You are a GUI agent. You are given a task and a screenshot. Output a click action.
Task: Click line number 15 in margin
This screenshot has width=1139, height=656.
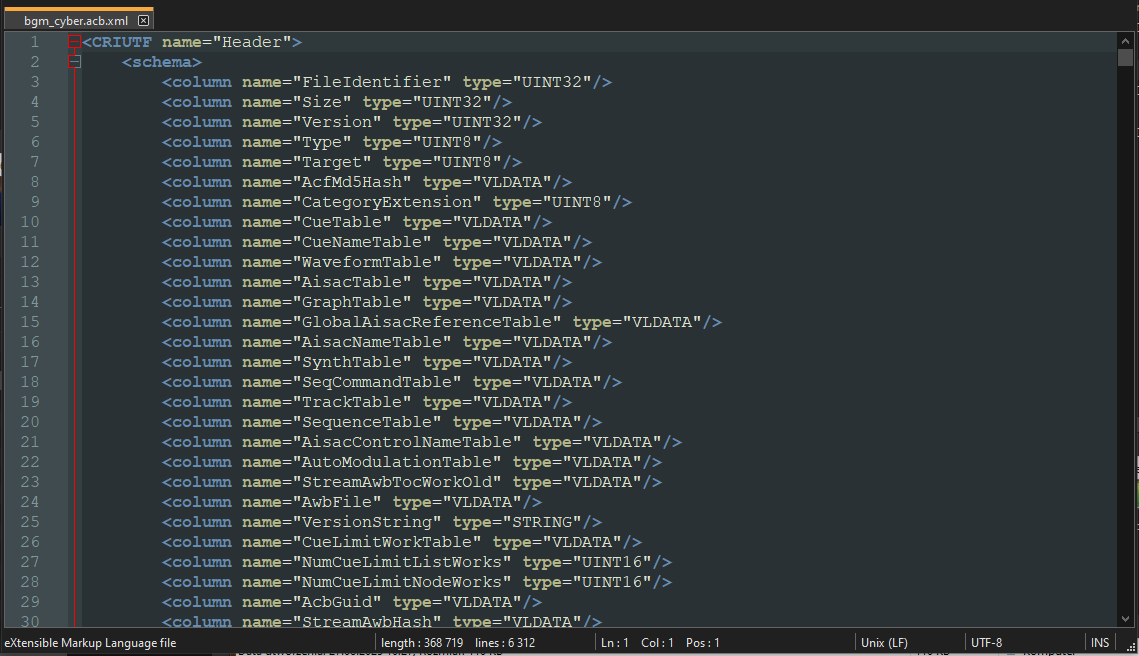click(x=30, y=322)
